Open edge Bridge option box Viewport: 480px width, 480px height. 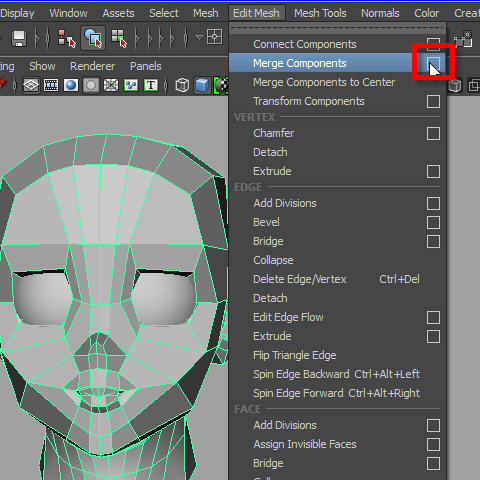[x=433, y=241]
